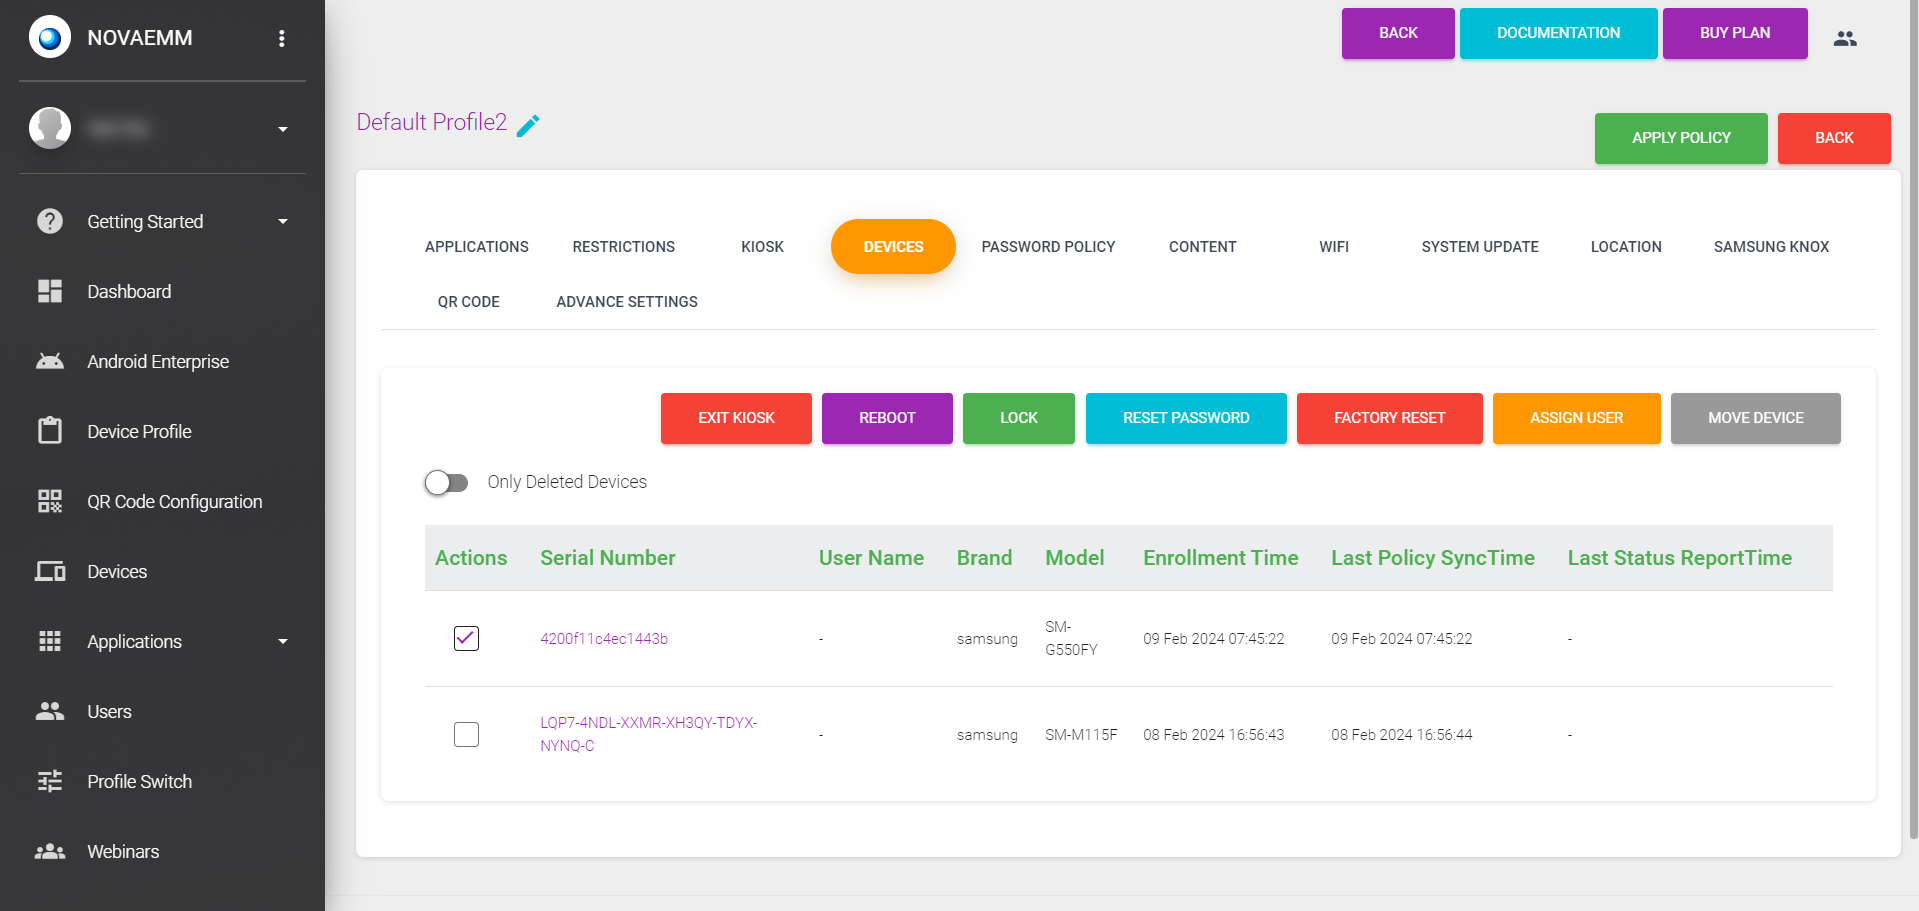Open the Advance Settings tab
1919x911 pixels.
pyautogui.click(x=627, y=302)
